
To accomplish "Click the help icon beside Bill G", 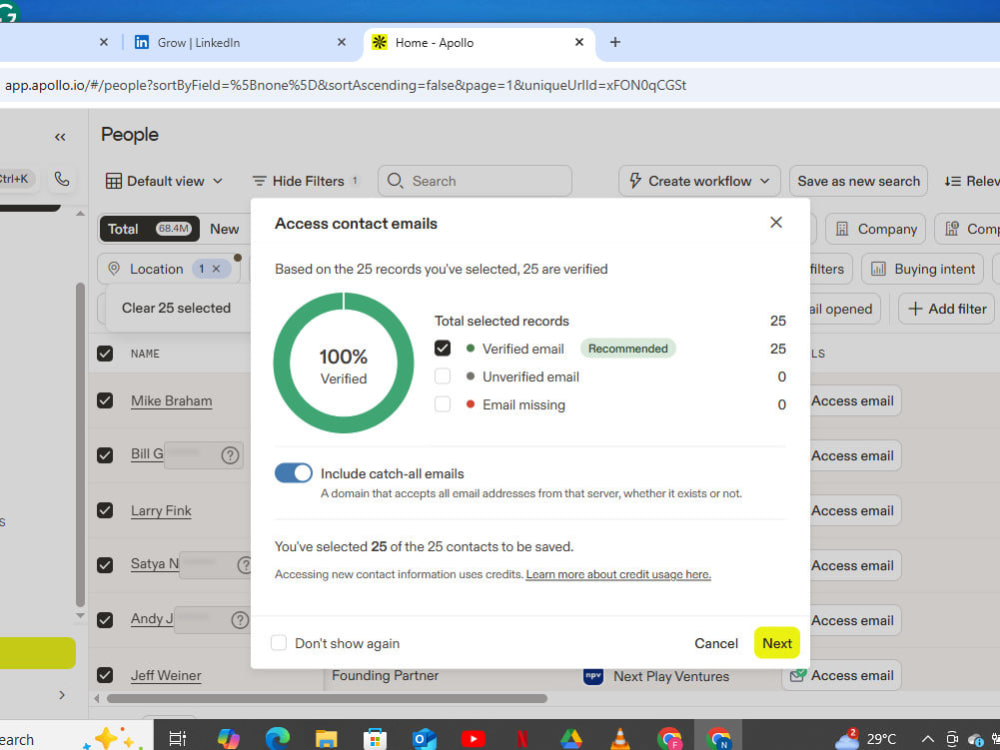I will (230, 455).
